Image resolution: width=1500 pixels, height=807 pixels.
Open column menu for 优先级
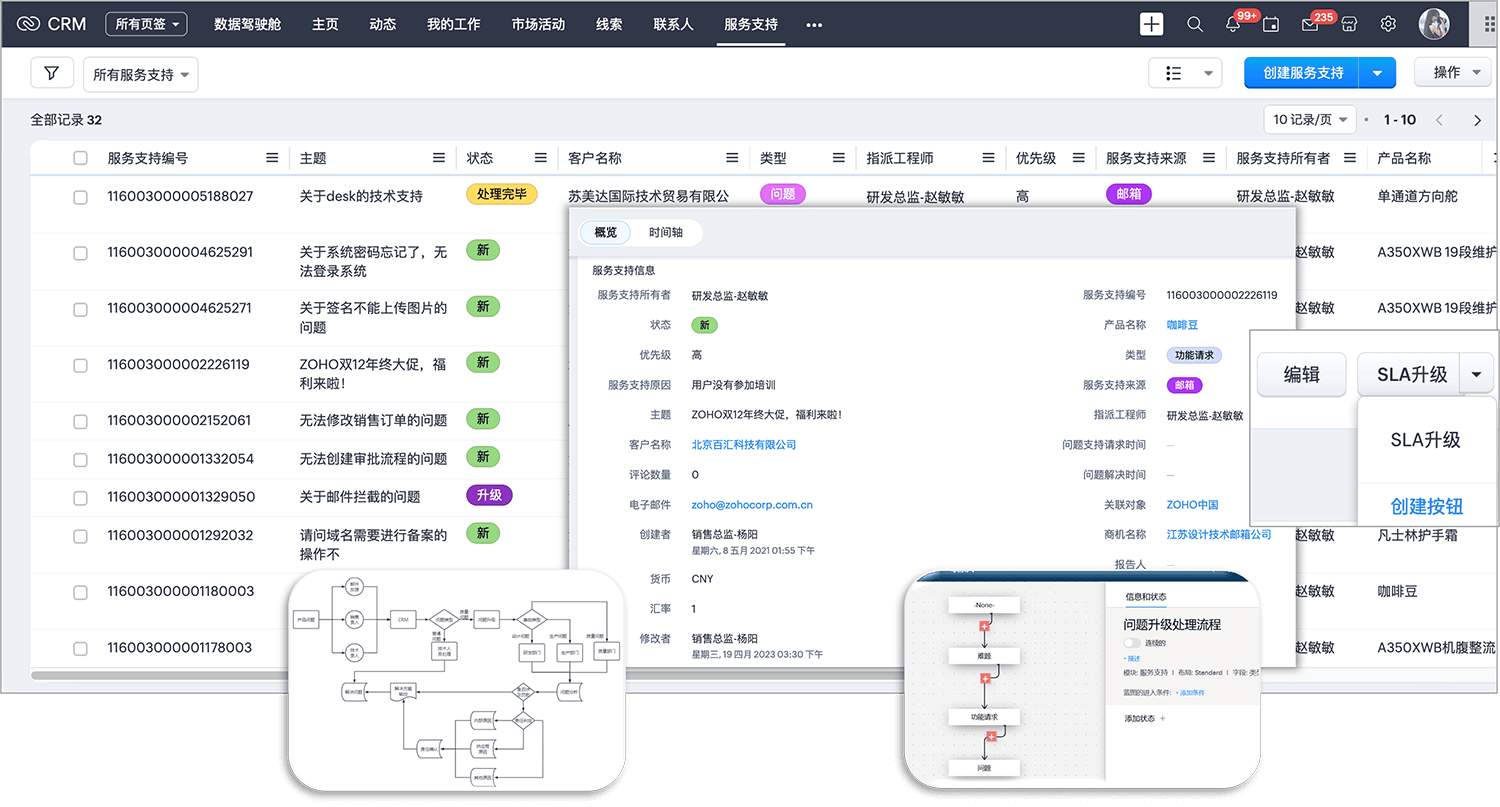tap(1078, 158)
